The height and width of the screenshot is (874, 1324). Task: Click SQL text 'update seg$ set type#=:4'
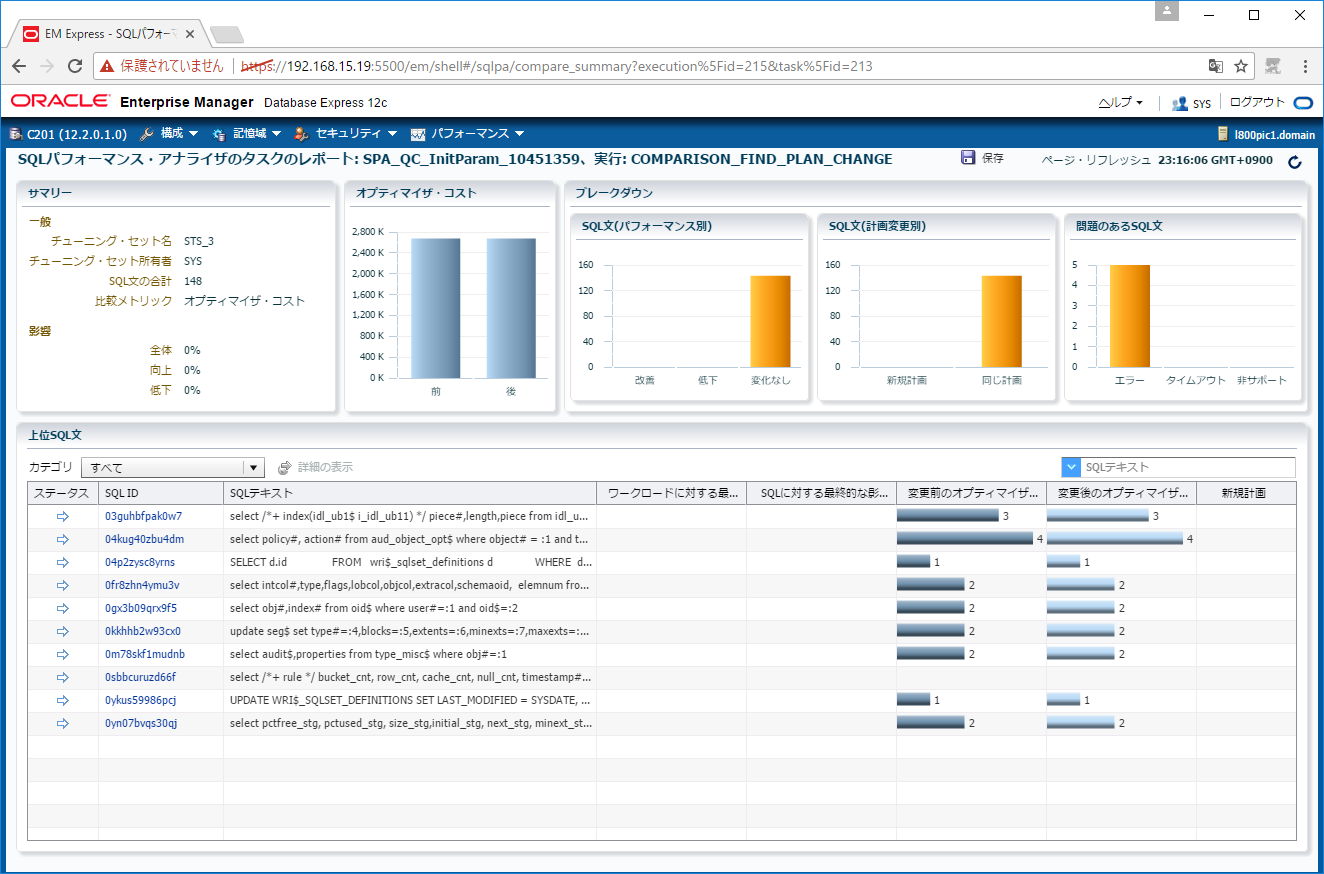coord(410,631)
